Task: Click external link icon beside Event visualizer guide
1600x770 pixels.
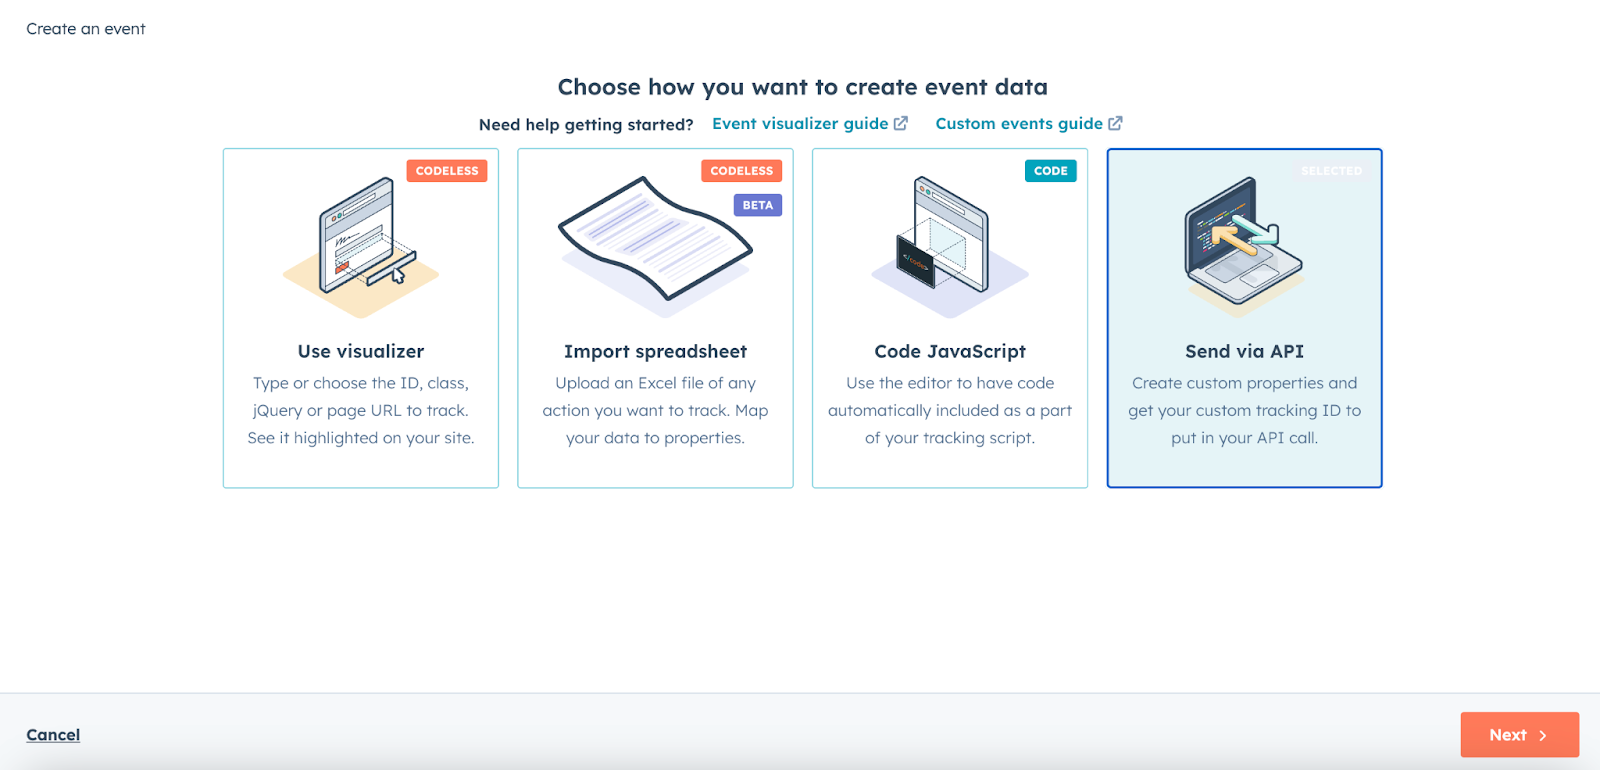Action: click(901, 123)
